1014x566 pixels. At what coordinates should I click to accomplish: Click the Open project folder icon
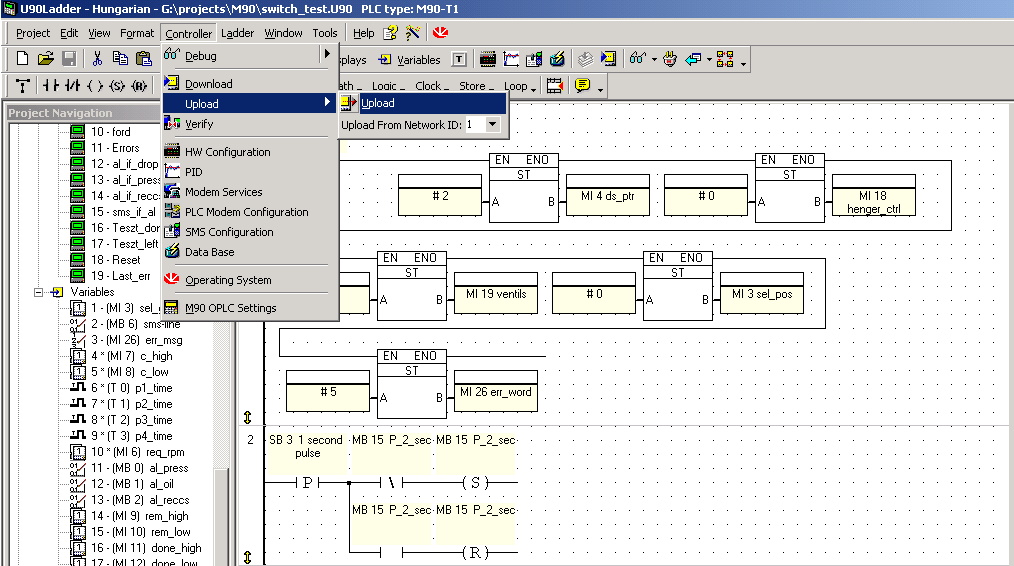click(45, 59)
